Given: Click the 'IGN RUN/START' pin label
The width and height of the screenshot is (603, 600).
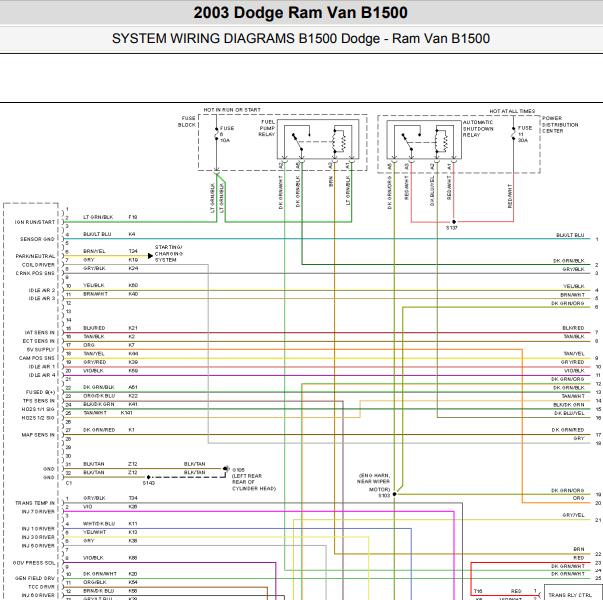Looking at the screenshot, I should click(35, 222).
